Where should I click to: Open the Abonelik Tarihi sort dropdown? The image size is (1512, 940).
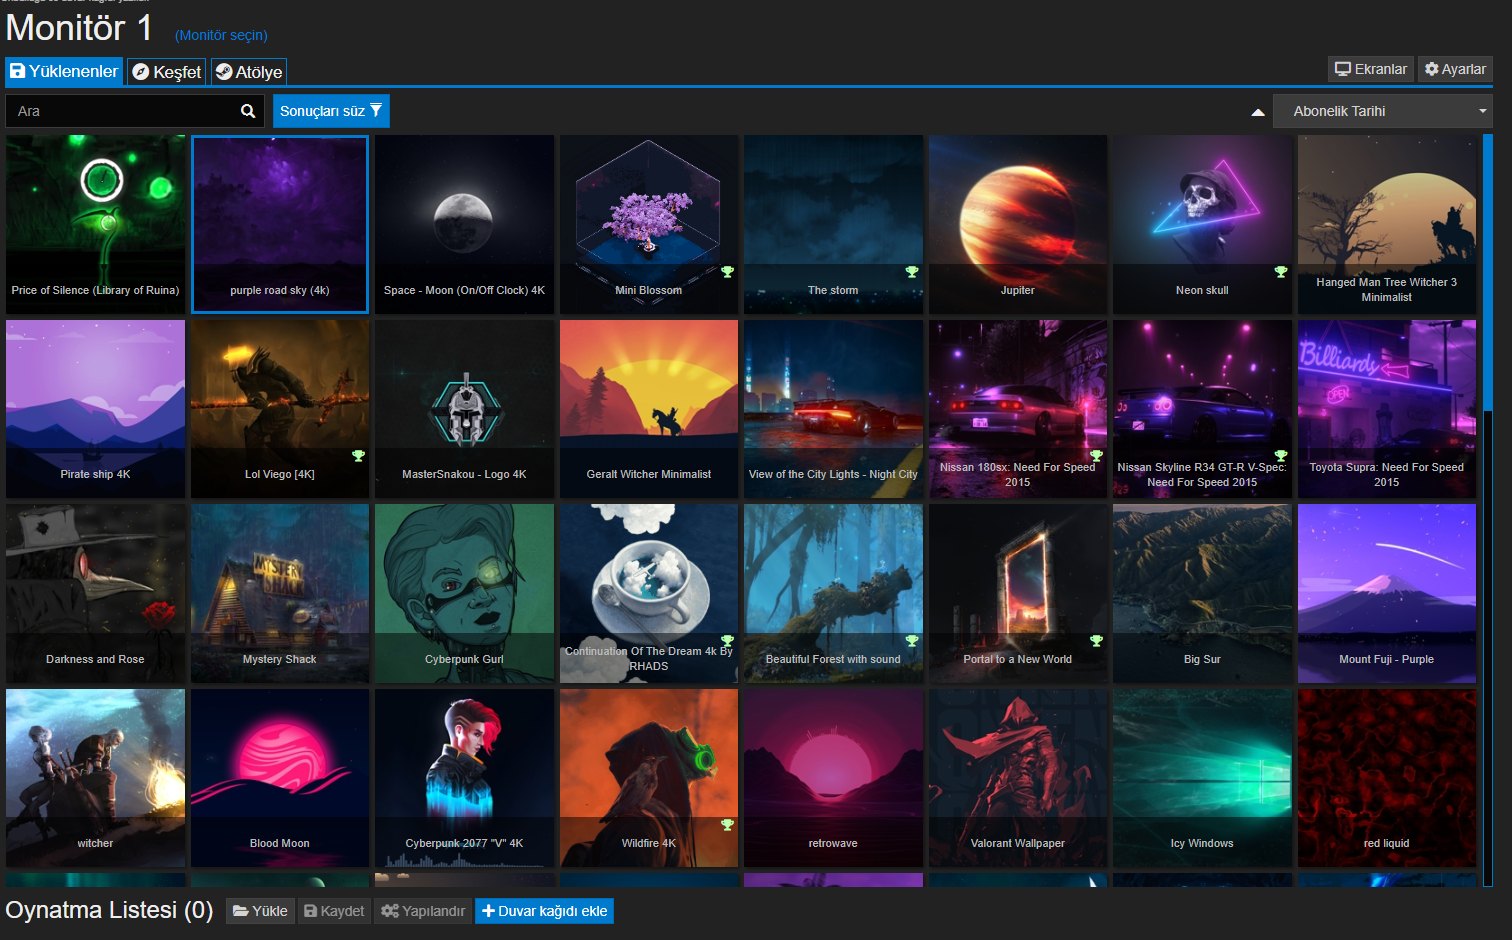coord(1383,111)
